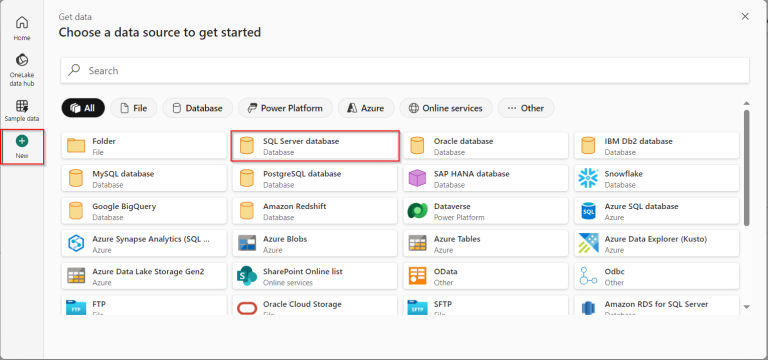This screenshot has height=360, width=768.
Task: Click the 'PostgreSQL database' label text
Action: click(302, 174)
